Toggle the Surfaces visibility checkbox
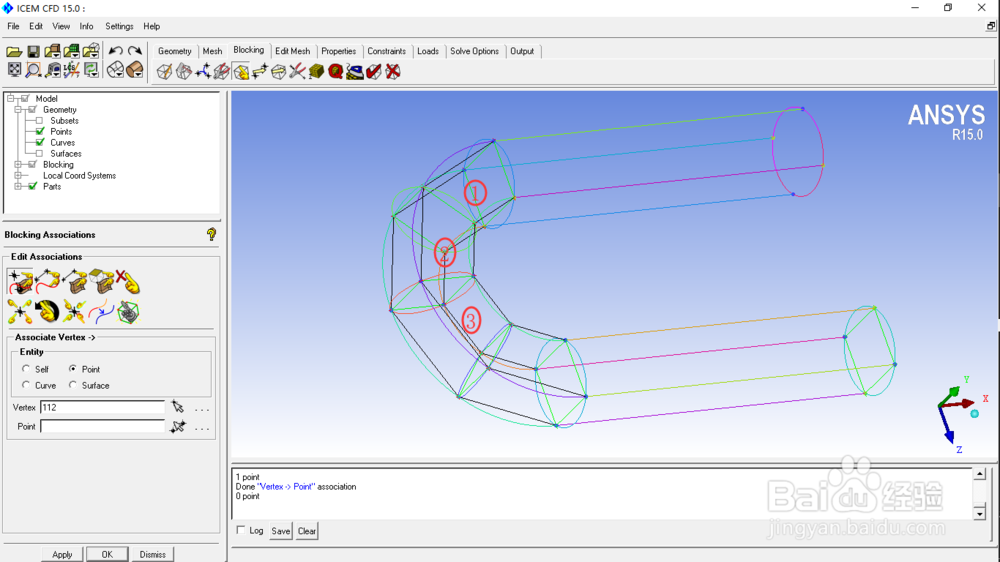This screenshot has width=1000, height=562. click(40, 153)
